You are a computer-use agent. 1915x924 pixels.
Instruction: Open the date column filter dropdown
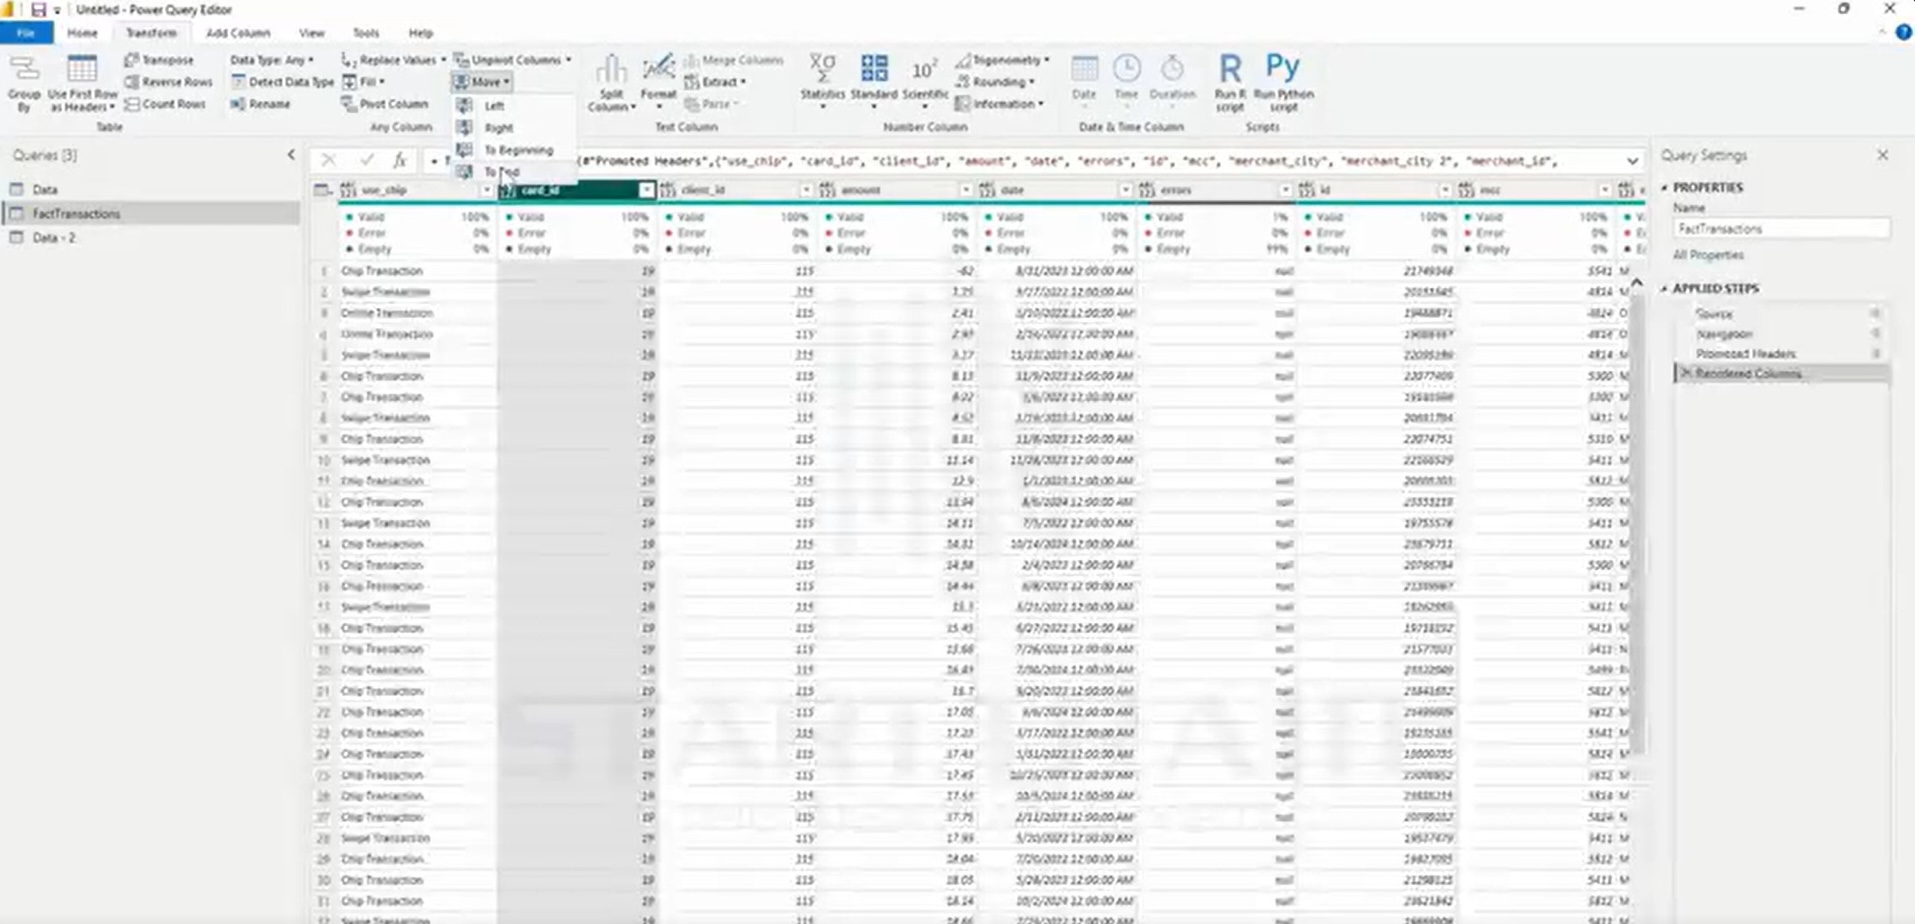click(x=1125, y=190)
